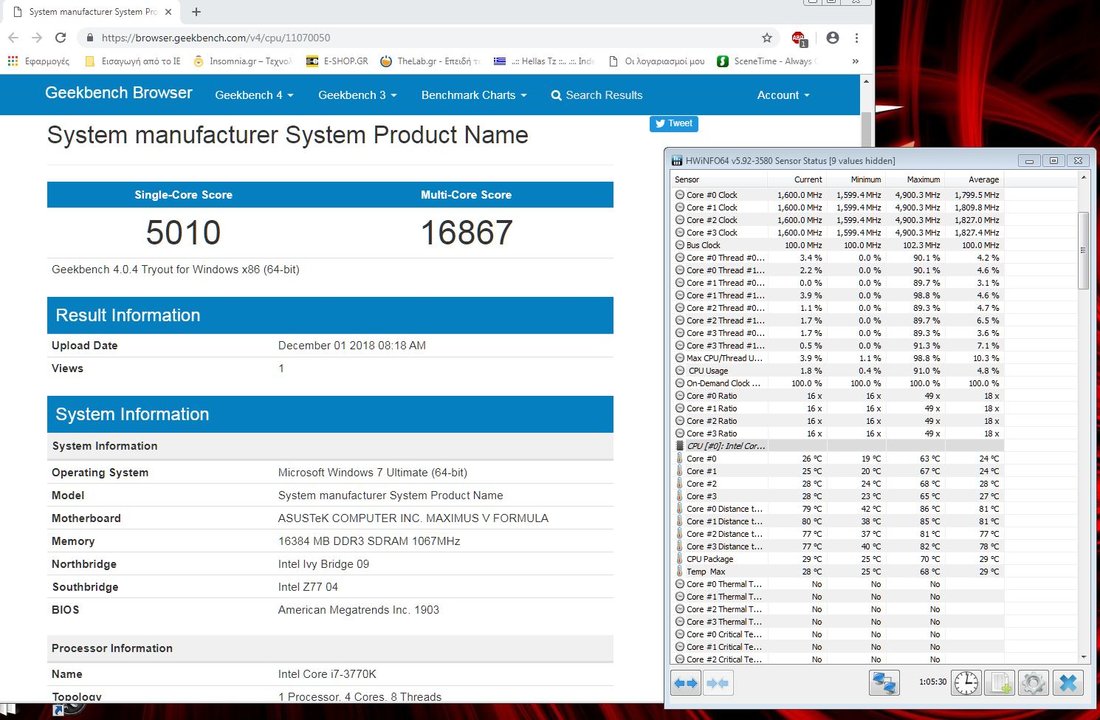Click the HWiNFO sensor list scrollbar thumb
Viewport: 1100px width, 720px height.
click(x=1084, y=250)
